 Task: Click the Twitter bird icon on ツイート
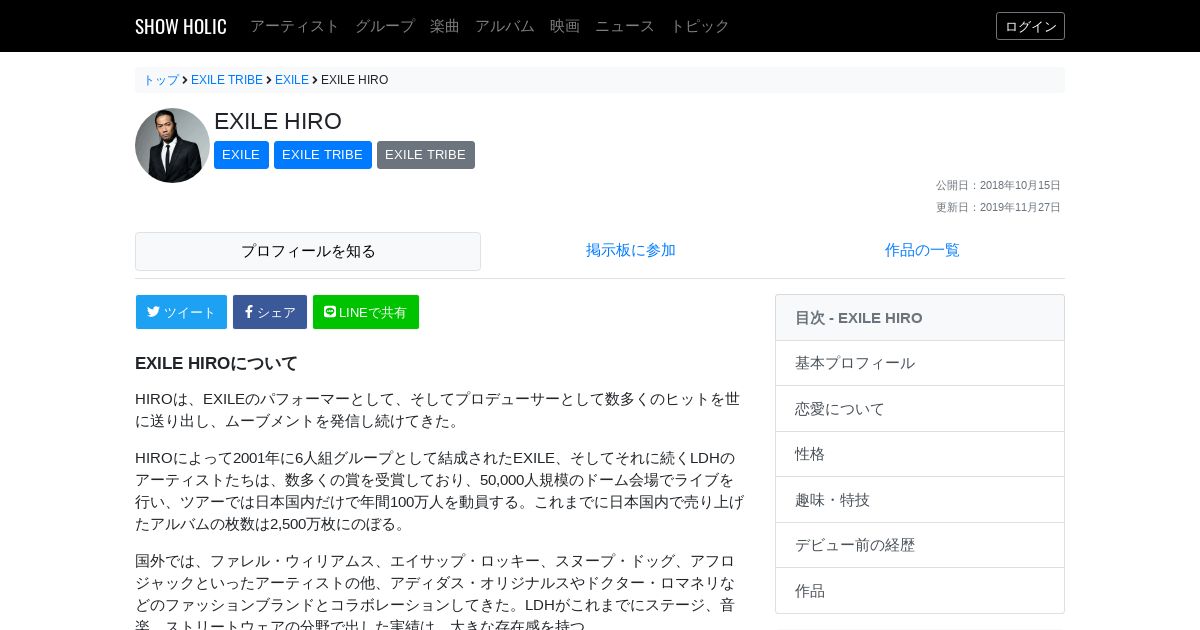153,311
